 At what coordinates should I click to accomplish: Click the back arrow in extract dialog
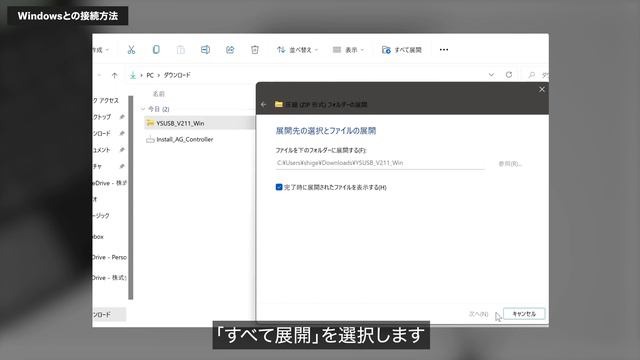click(263, 104)
